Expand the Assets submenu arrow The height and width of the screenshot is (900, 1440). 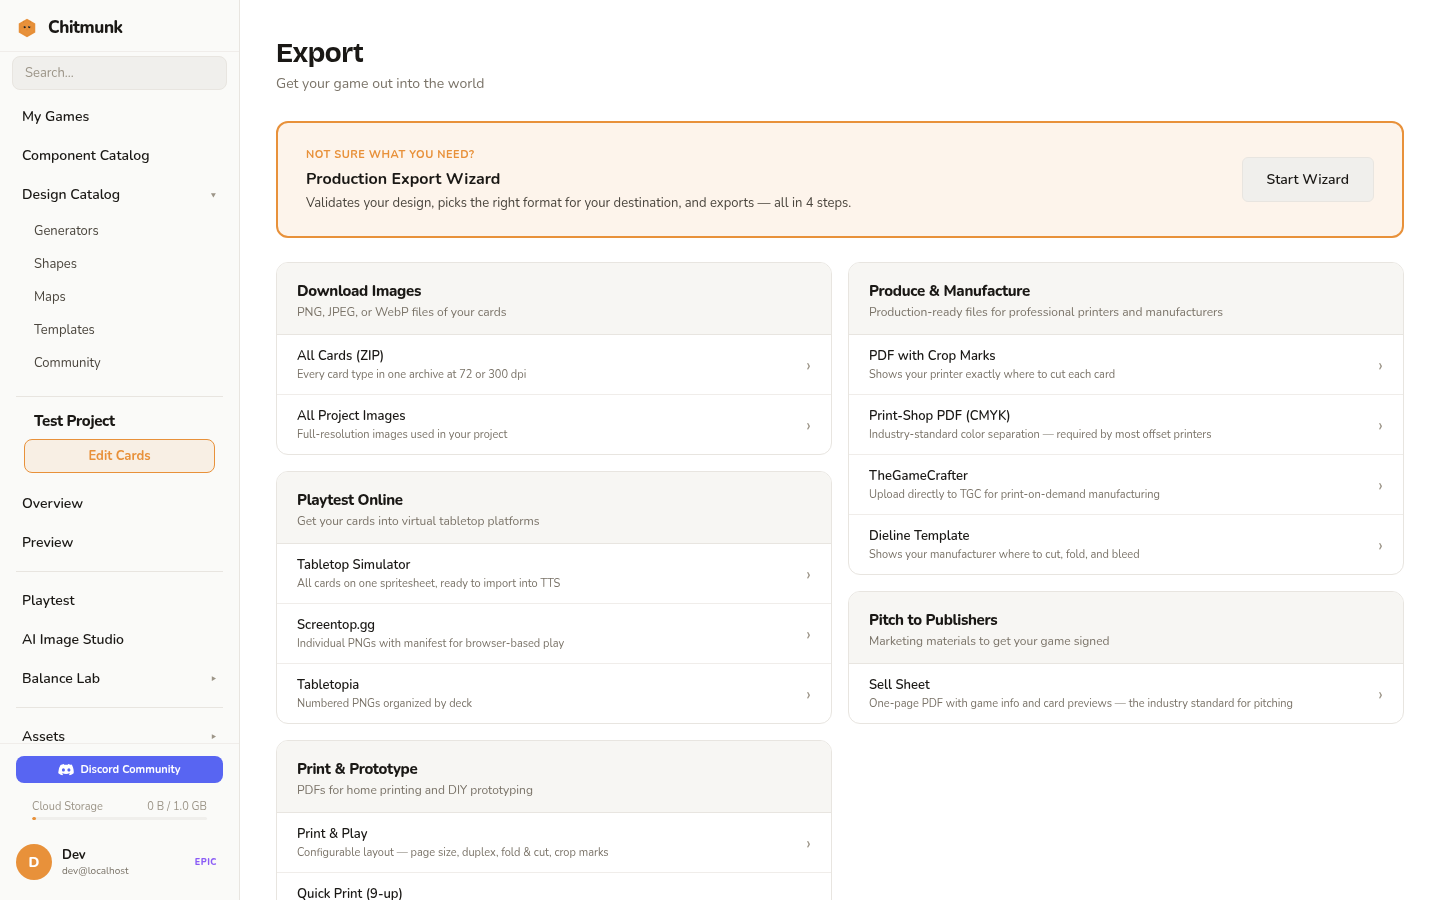coord(213,737)
